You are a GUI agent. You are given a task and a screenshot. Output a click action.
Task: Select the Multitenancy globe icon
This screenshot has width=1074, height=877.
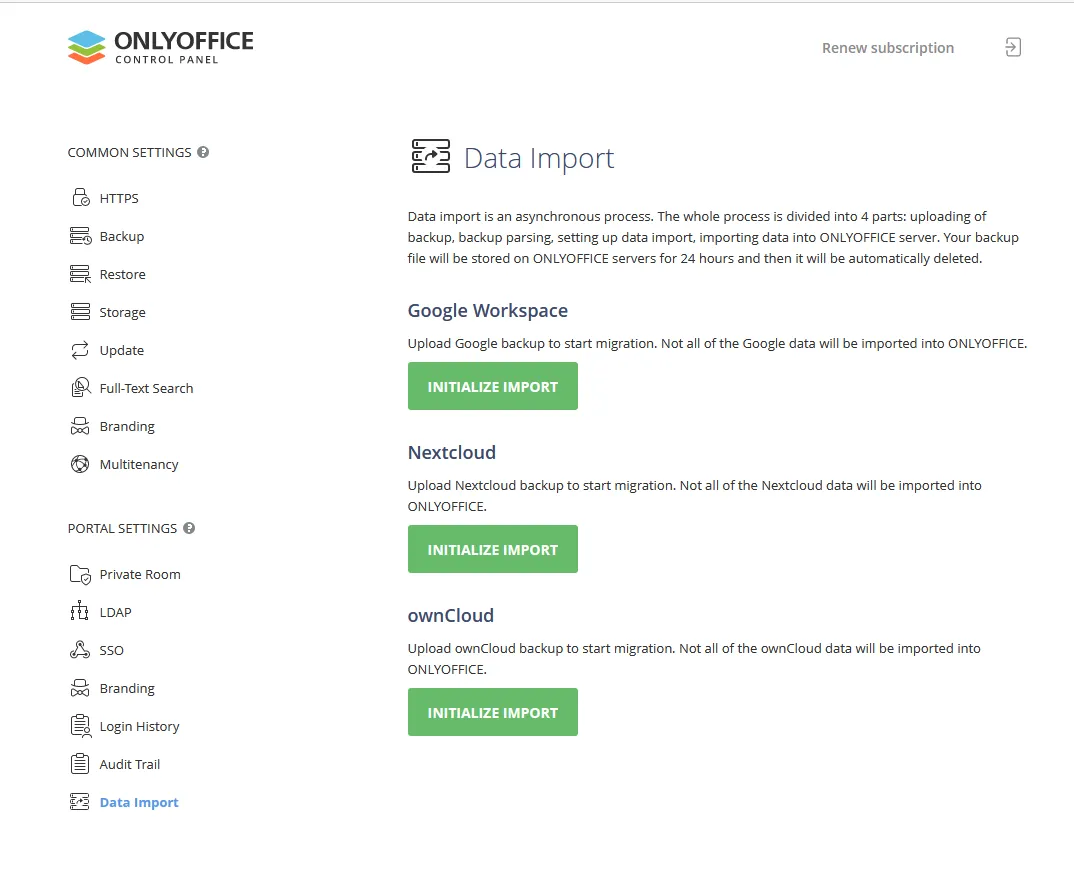80,463
